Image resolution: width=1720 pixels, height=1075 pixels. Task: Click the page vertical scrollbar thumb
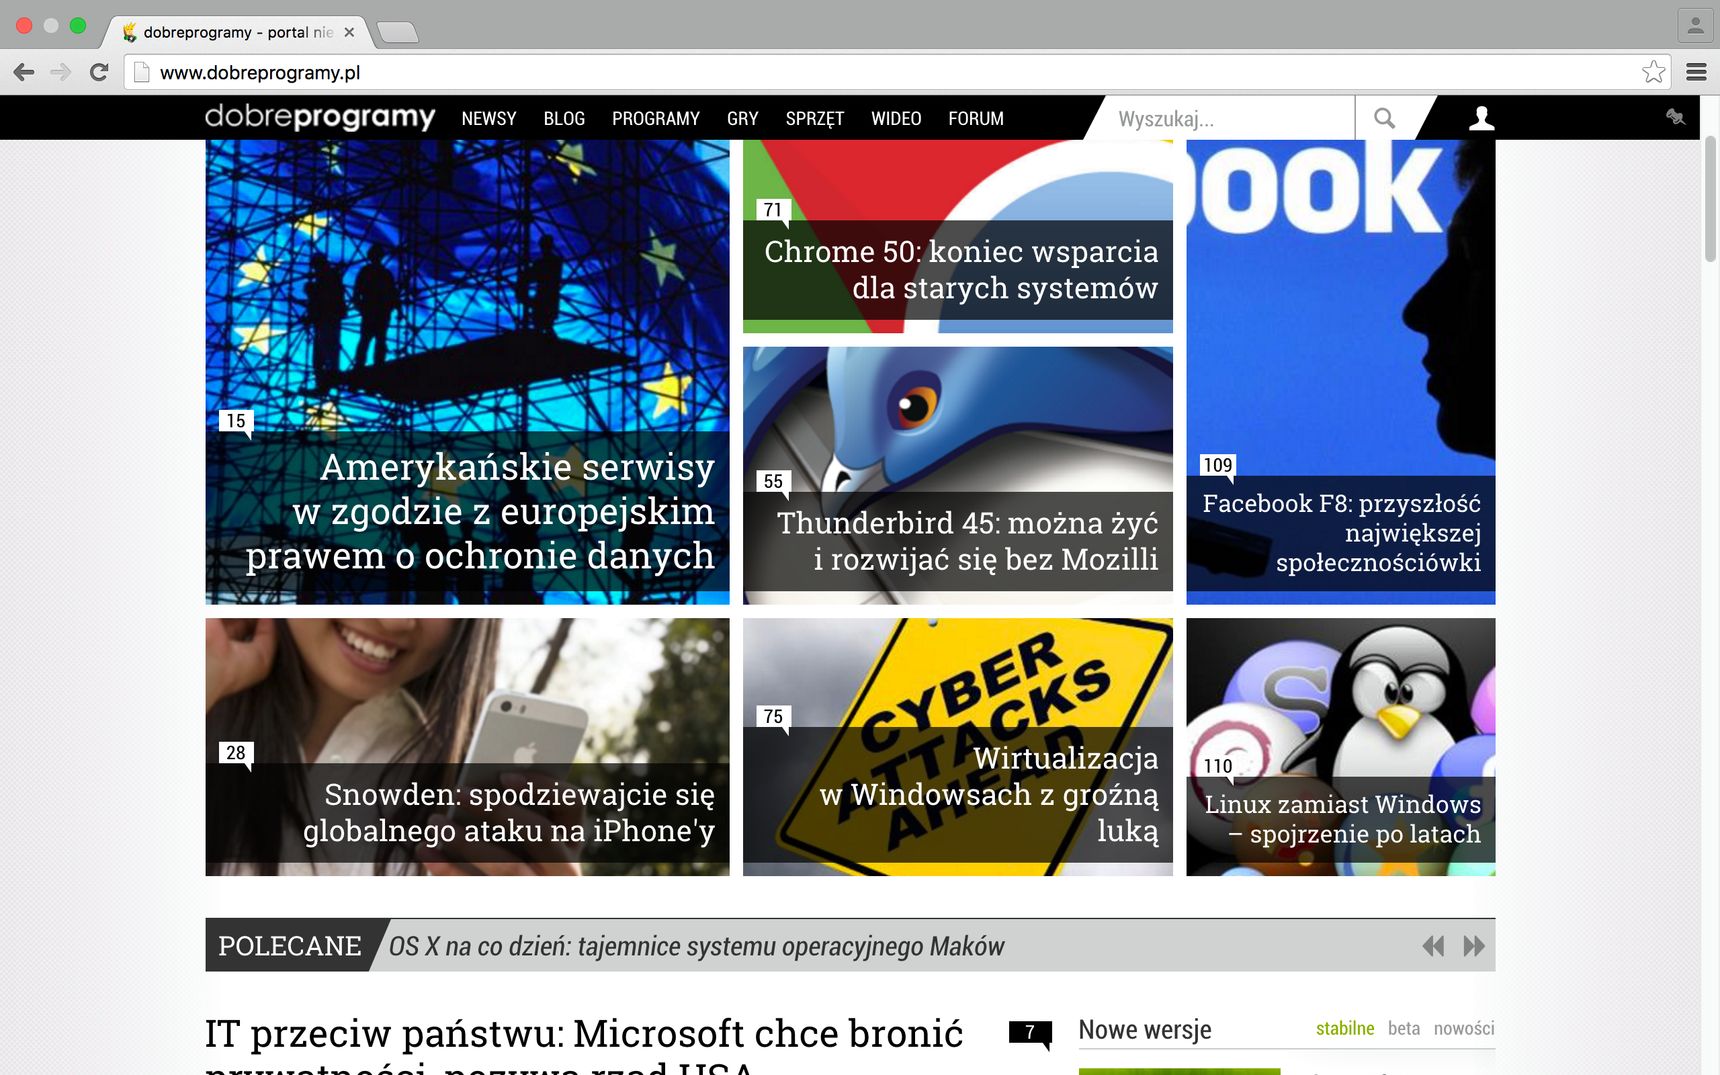[x=1710, y=198]
